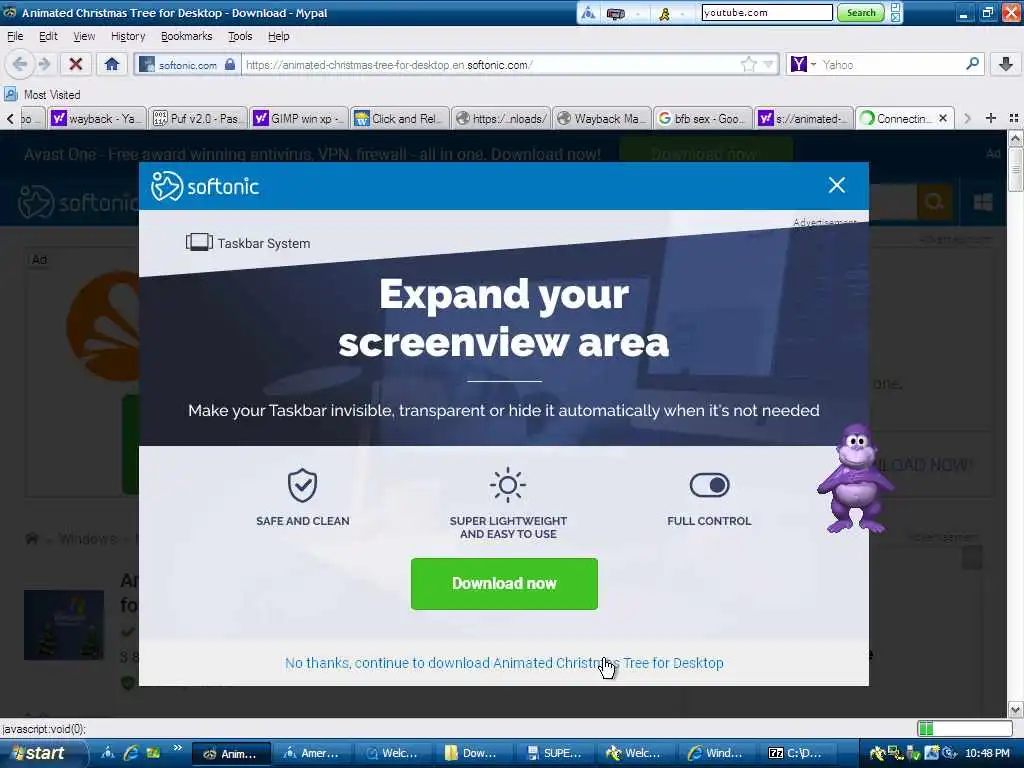Open the Edit menu
This screenshot has height=768, width=1024.
click(x=48, y=37)
